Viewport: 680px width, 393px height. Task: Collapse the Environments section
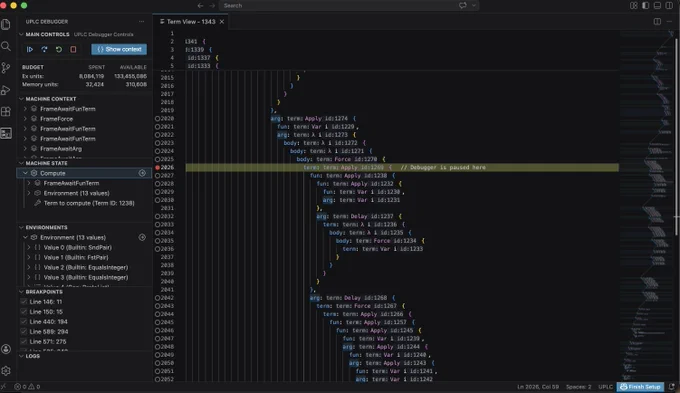click(x=21, y=227)
